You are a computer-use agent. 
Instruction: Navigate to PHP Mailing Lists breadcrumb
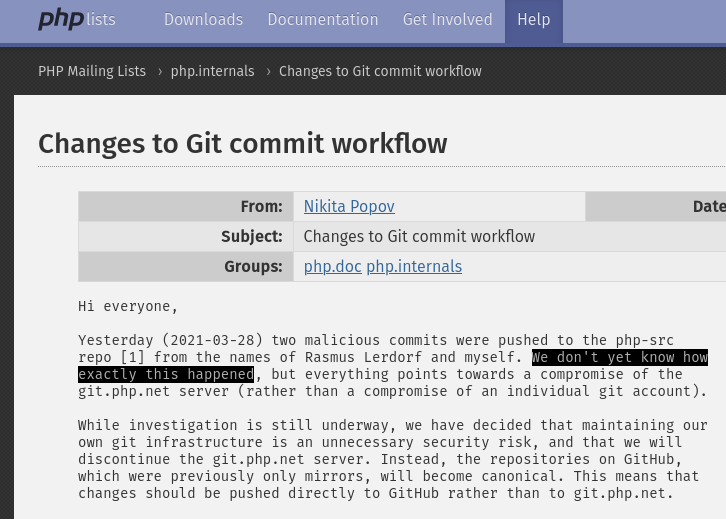point(92,71)
